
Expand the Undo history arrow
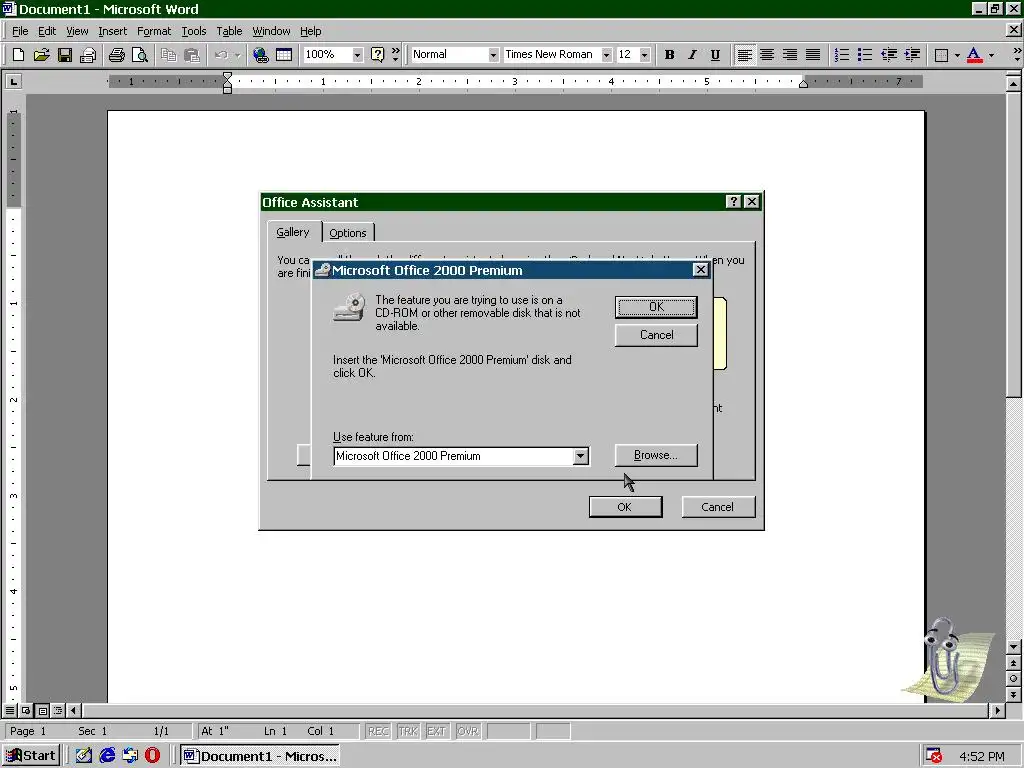click(237, 55)
